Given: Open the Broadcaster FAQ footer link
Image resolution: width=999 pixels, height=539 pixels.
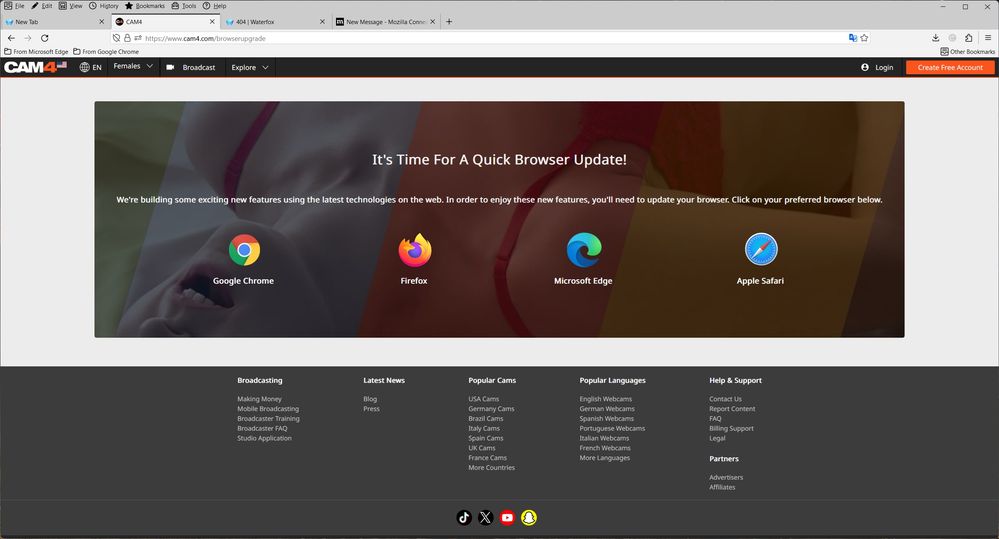Looking at the screenshot, I should (x=262, y=429).
